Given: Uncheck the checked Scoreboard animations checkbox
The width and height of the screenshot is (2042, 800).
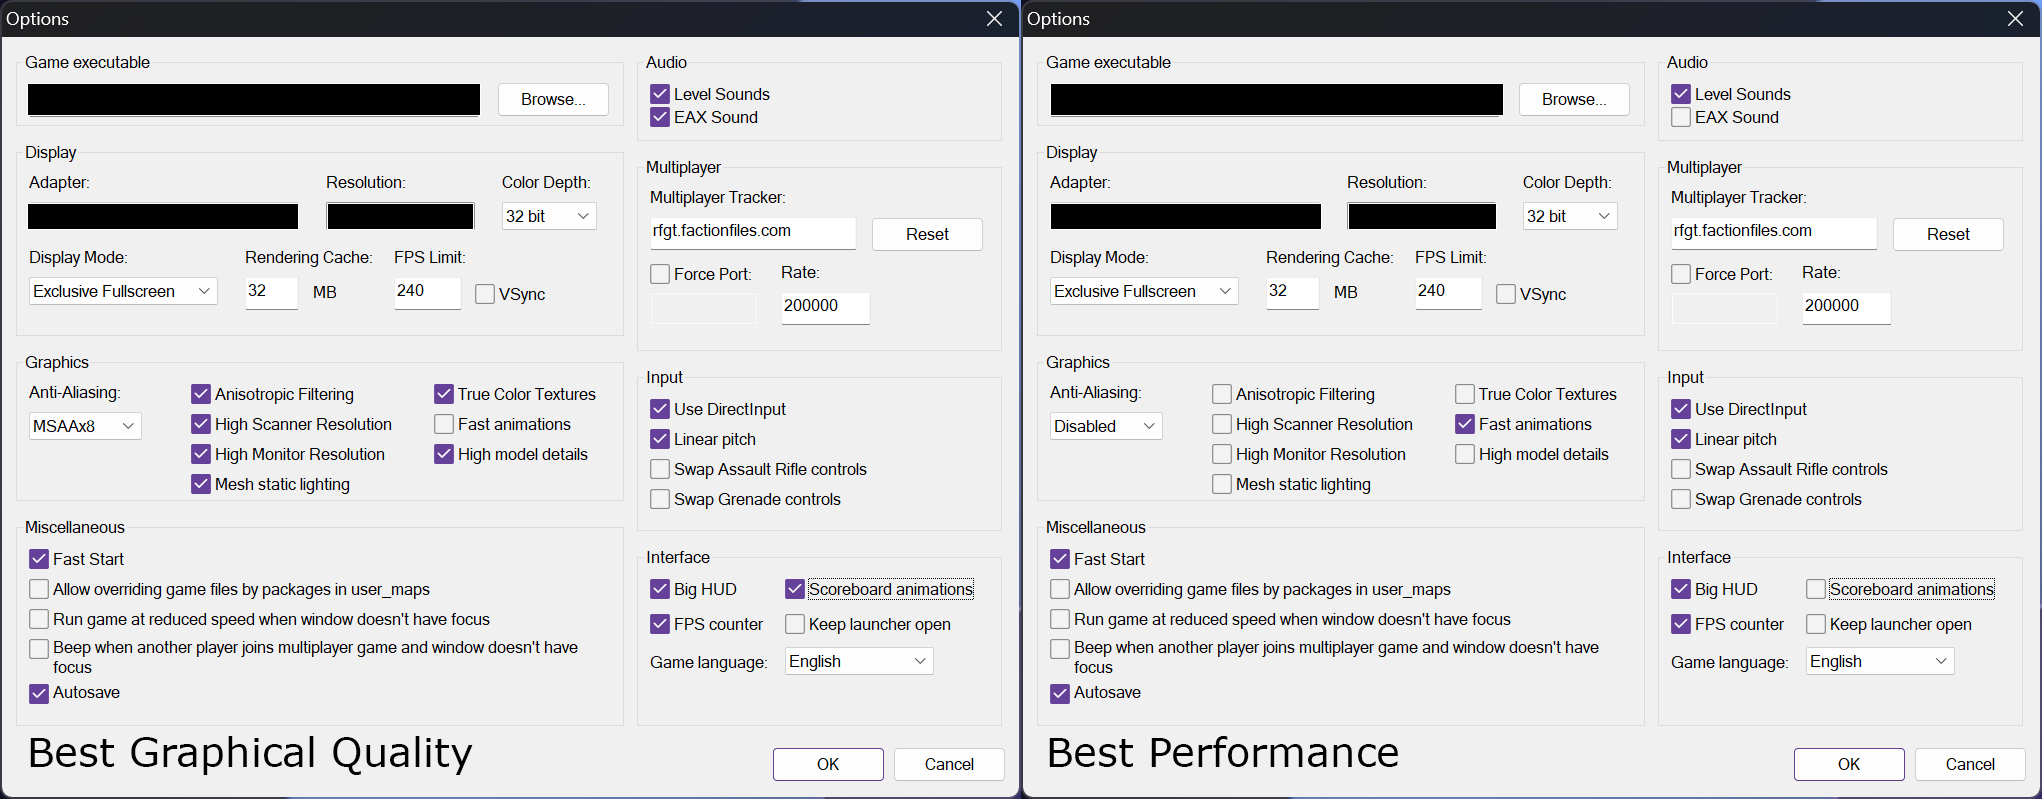Looking at the screenshot, I should point(795,589).
